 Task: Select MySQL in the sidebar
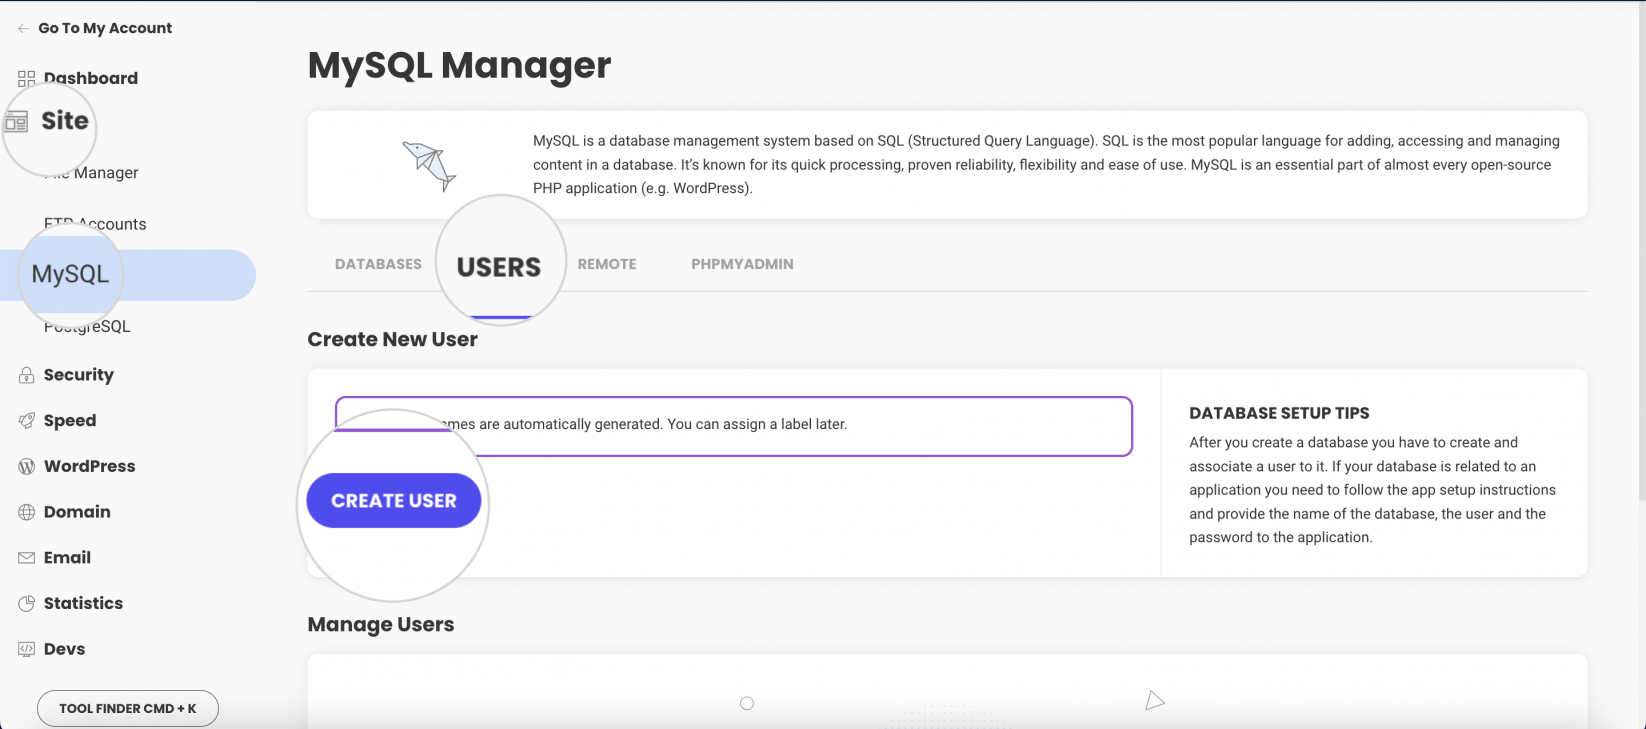click(x=128, y=275)
